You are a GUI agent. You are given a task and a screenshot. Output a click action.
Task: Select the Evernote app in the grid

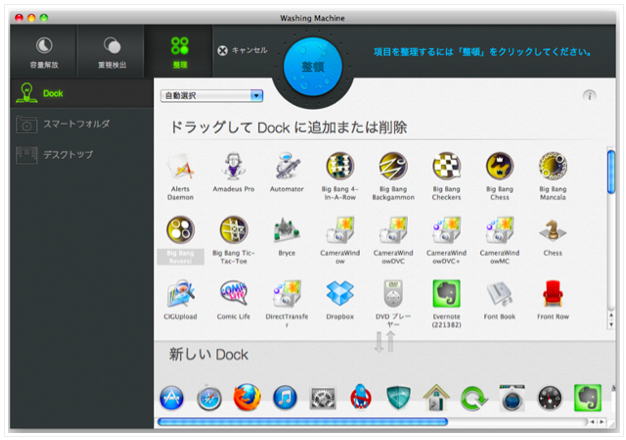(x=446, y=294)
